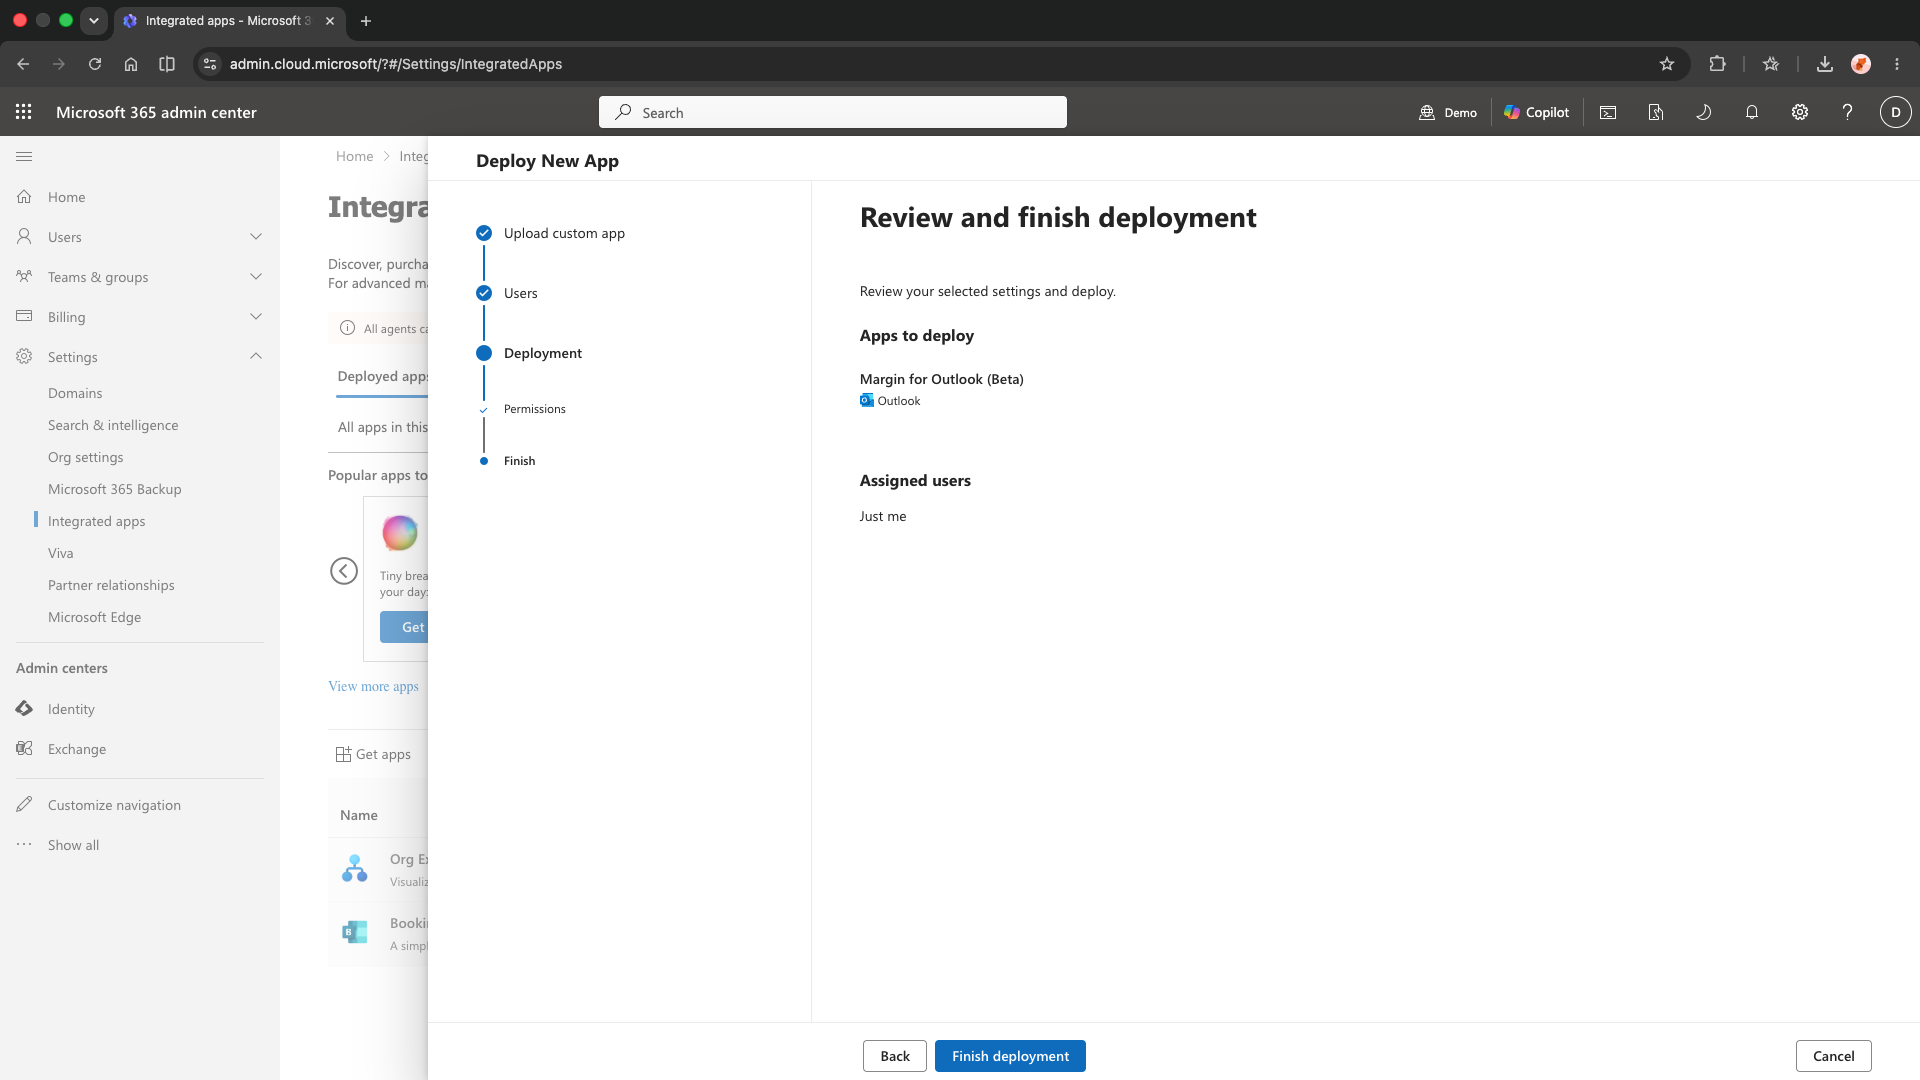
Task: Open Copilot from the header
Action: click(1536, 112)
